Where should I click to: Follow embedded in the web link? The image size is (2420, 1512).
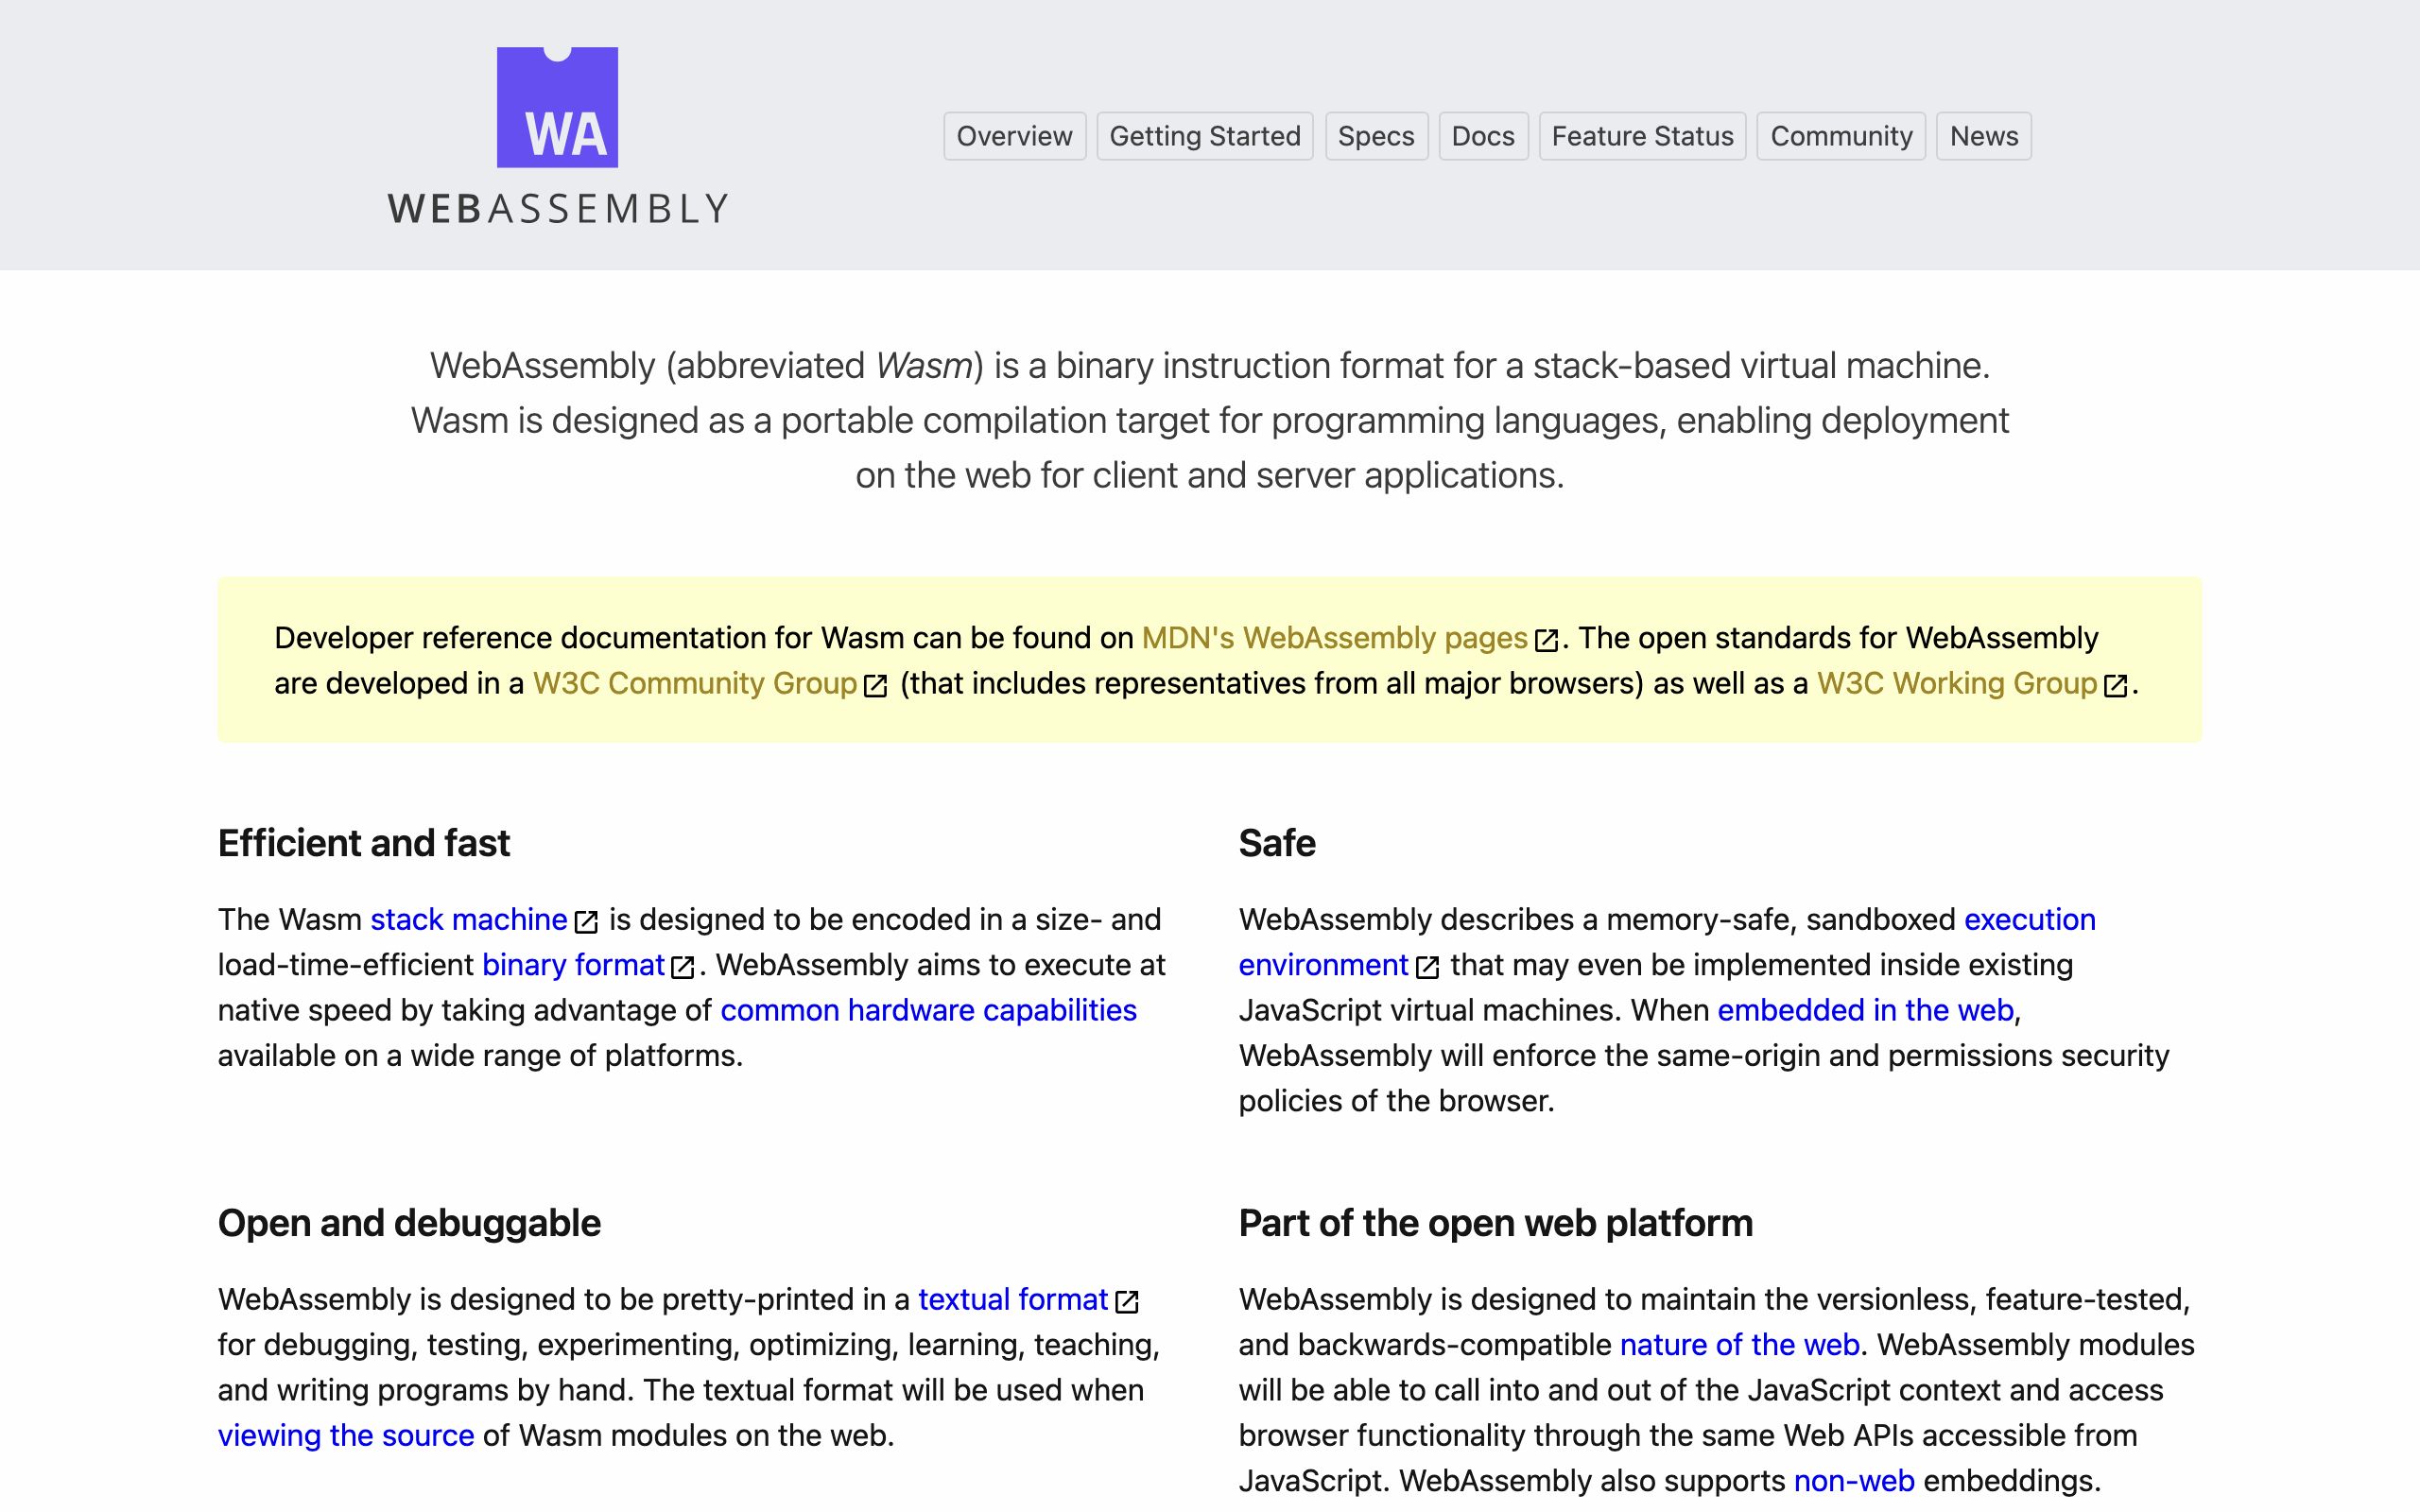click(1865, 1010)
